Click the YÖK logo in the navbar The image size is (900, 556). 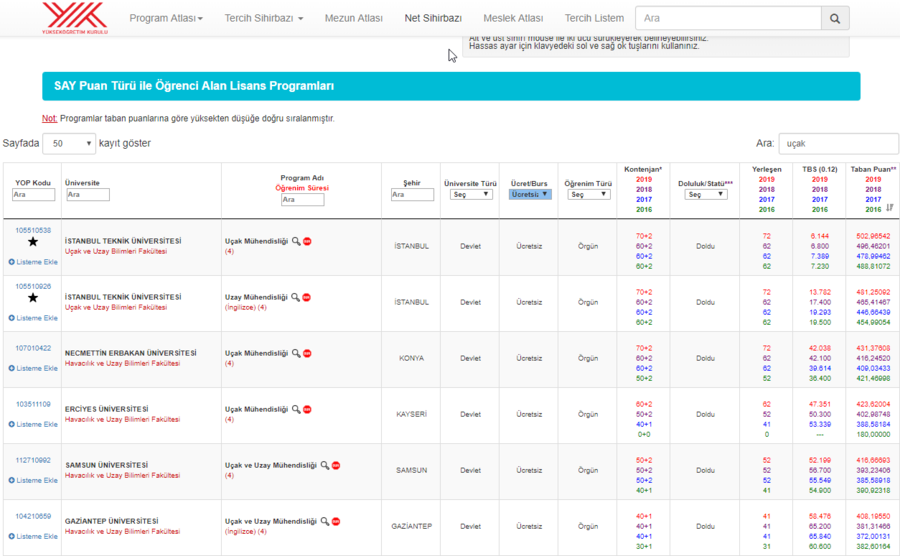pyautogui.click(x=75, y=17)
